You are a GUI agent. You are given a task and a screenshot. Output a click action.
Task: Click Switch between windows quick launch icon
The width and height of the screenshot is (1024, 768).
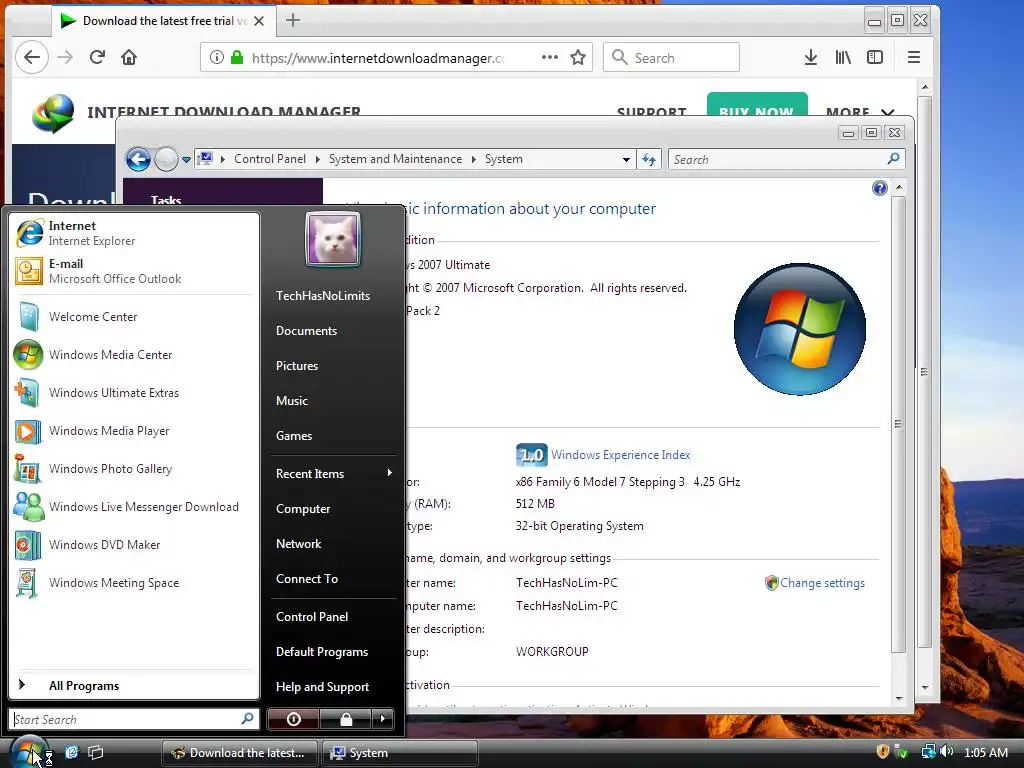[x=95, y=752]
